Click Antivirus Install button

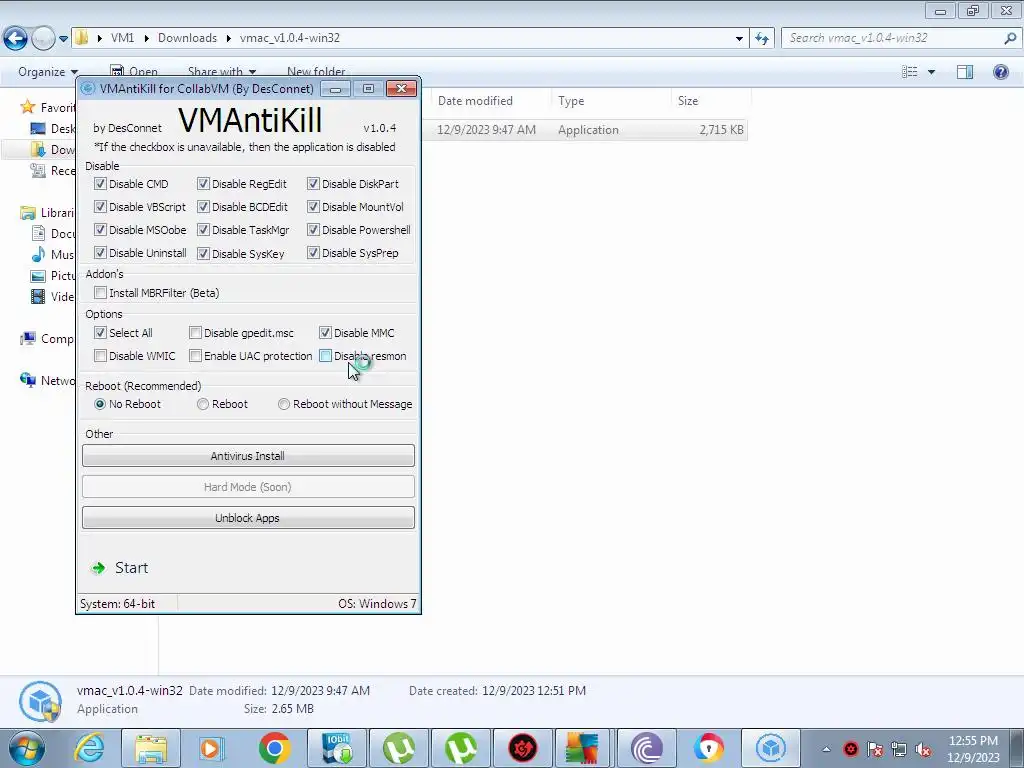pos(248,456)
